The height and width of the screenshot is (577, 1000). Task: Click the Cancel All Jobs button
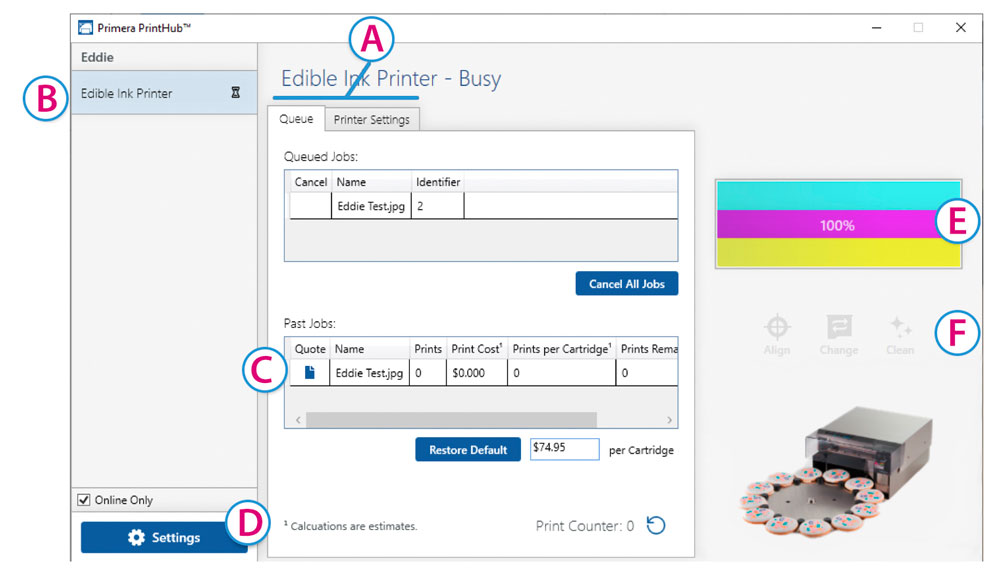(626, 284)
